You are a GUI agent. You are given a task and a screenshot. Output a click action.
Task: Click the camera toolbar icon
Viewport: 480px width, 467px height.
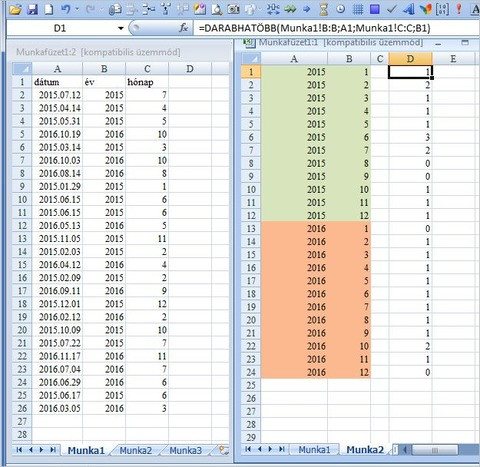(233, 9)
